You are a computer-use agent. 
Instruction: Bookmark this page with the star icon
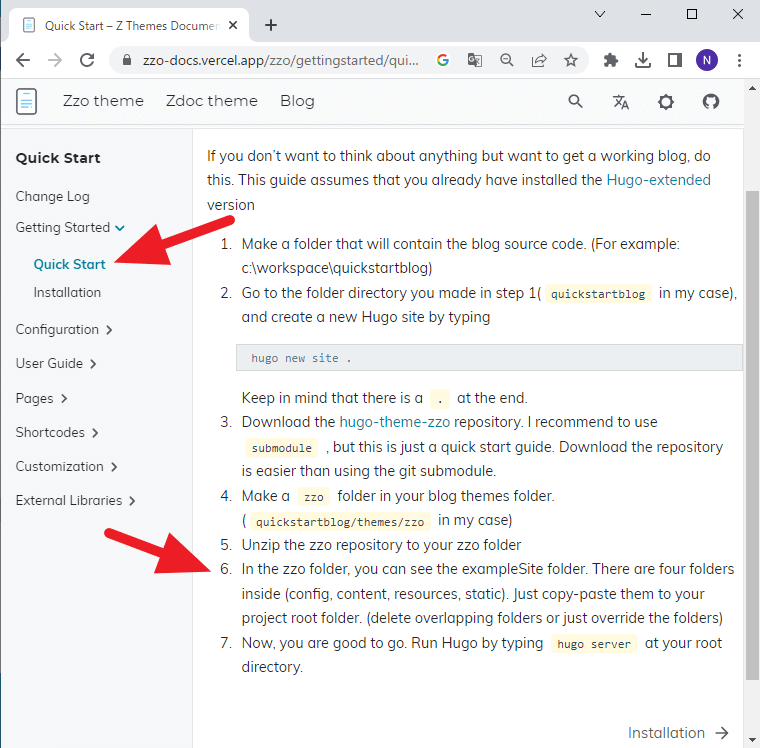[x=570, y=60]
